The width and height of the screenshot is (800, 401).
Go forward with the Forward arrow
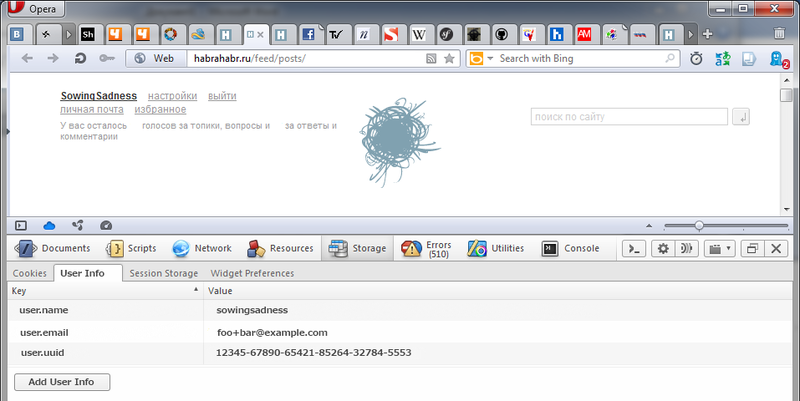tap(53, 58)
